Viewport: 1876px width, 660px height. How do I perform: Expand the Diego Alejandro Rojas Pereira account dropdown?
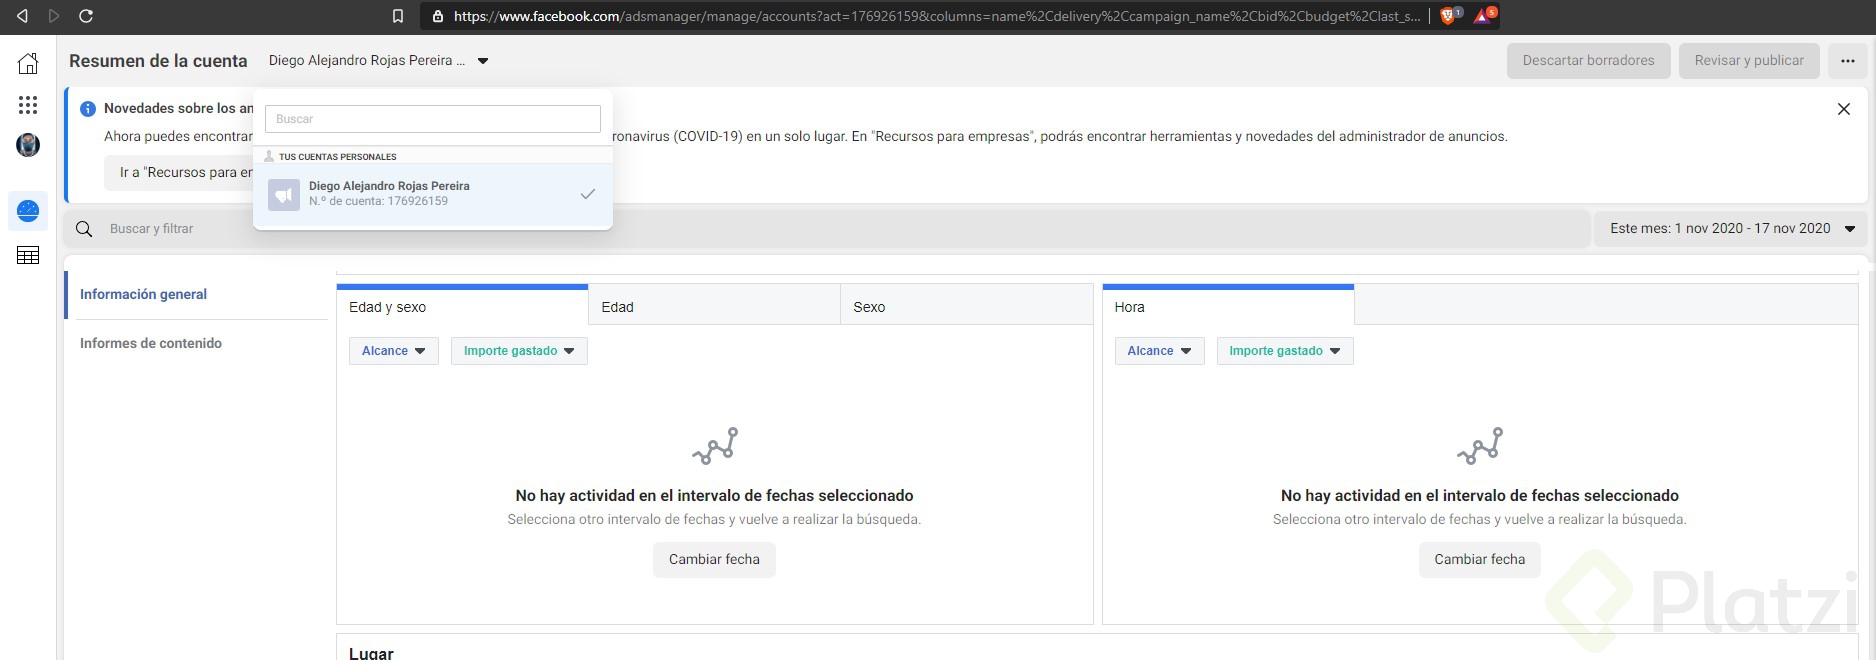(379, 61)
